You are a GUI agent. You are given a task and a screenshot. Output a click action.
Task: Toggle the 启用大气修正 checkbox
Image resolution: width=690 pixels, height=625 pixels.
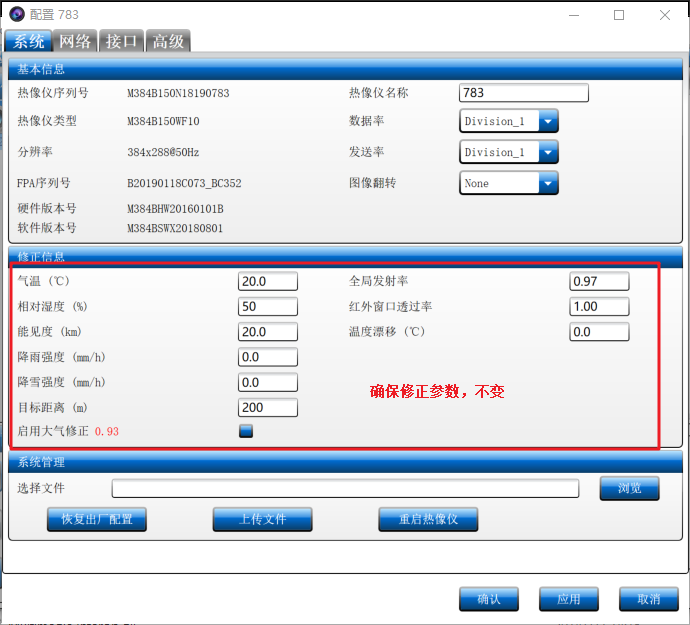pyautogui.click(x=245, y=431)
